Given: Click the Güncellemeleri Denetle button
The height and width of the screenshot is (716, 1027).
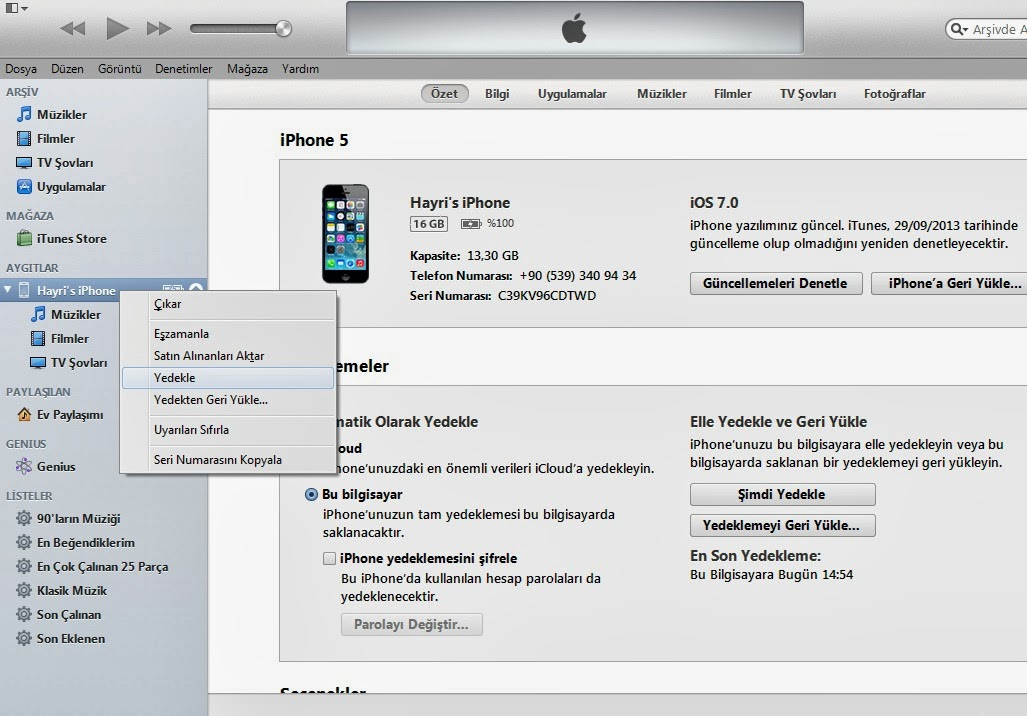Looking at the screenshot, I should tap(775, 284).
